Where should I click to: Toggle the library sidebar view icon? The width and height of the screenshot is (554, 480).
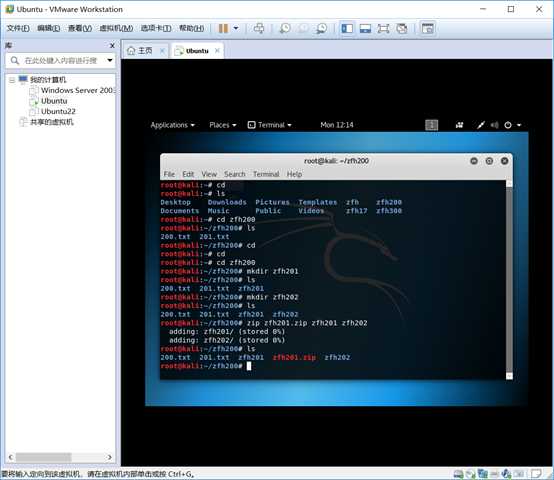347,28
